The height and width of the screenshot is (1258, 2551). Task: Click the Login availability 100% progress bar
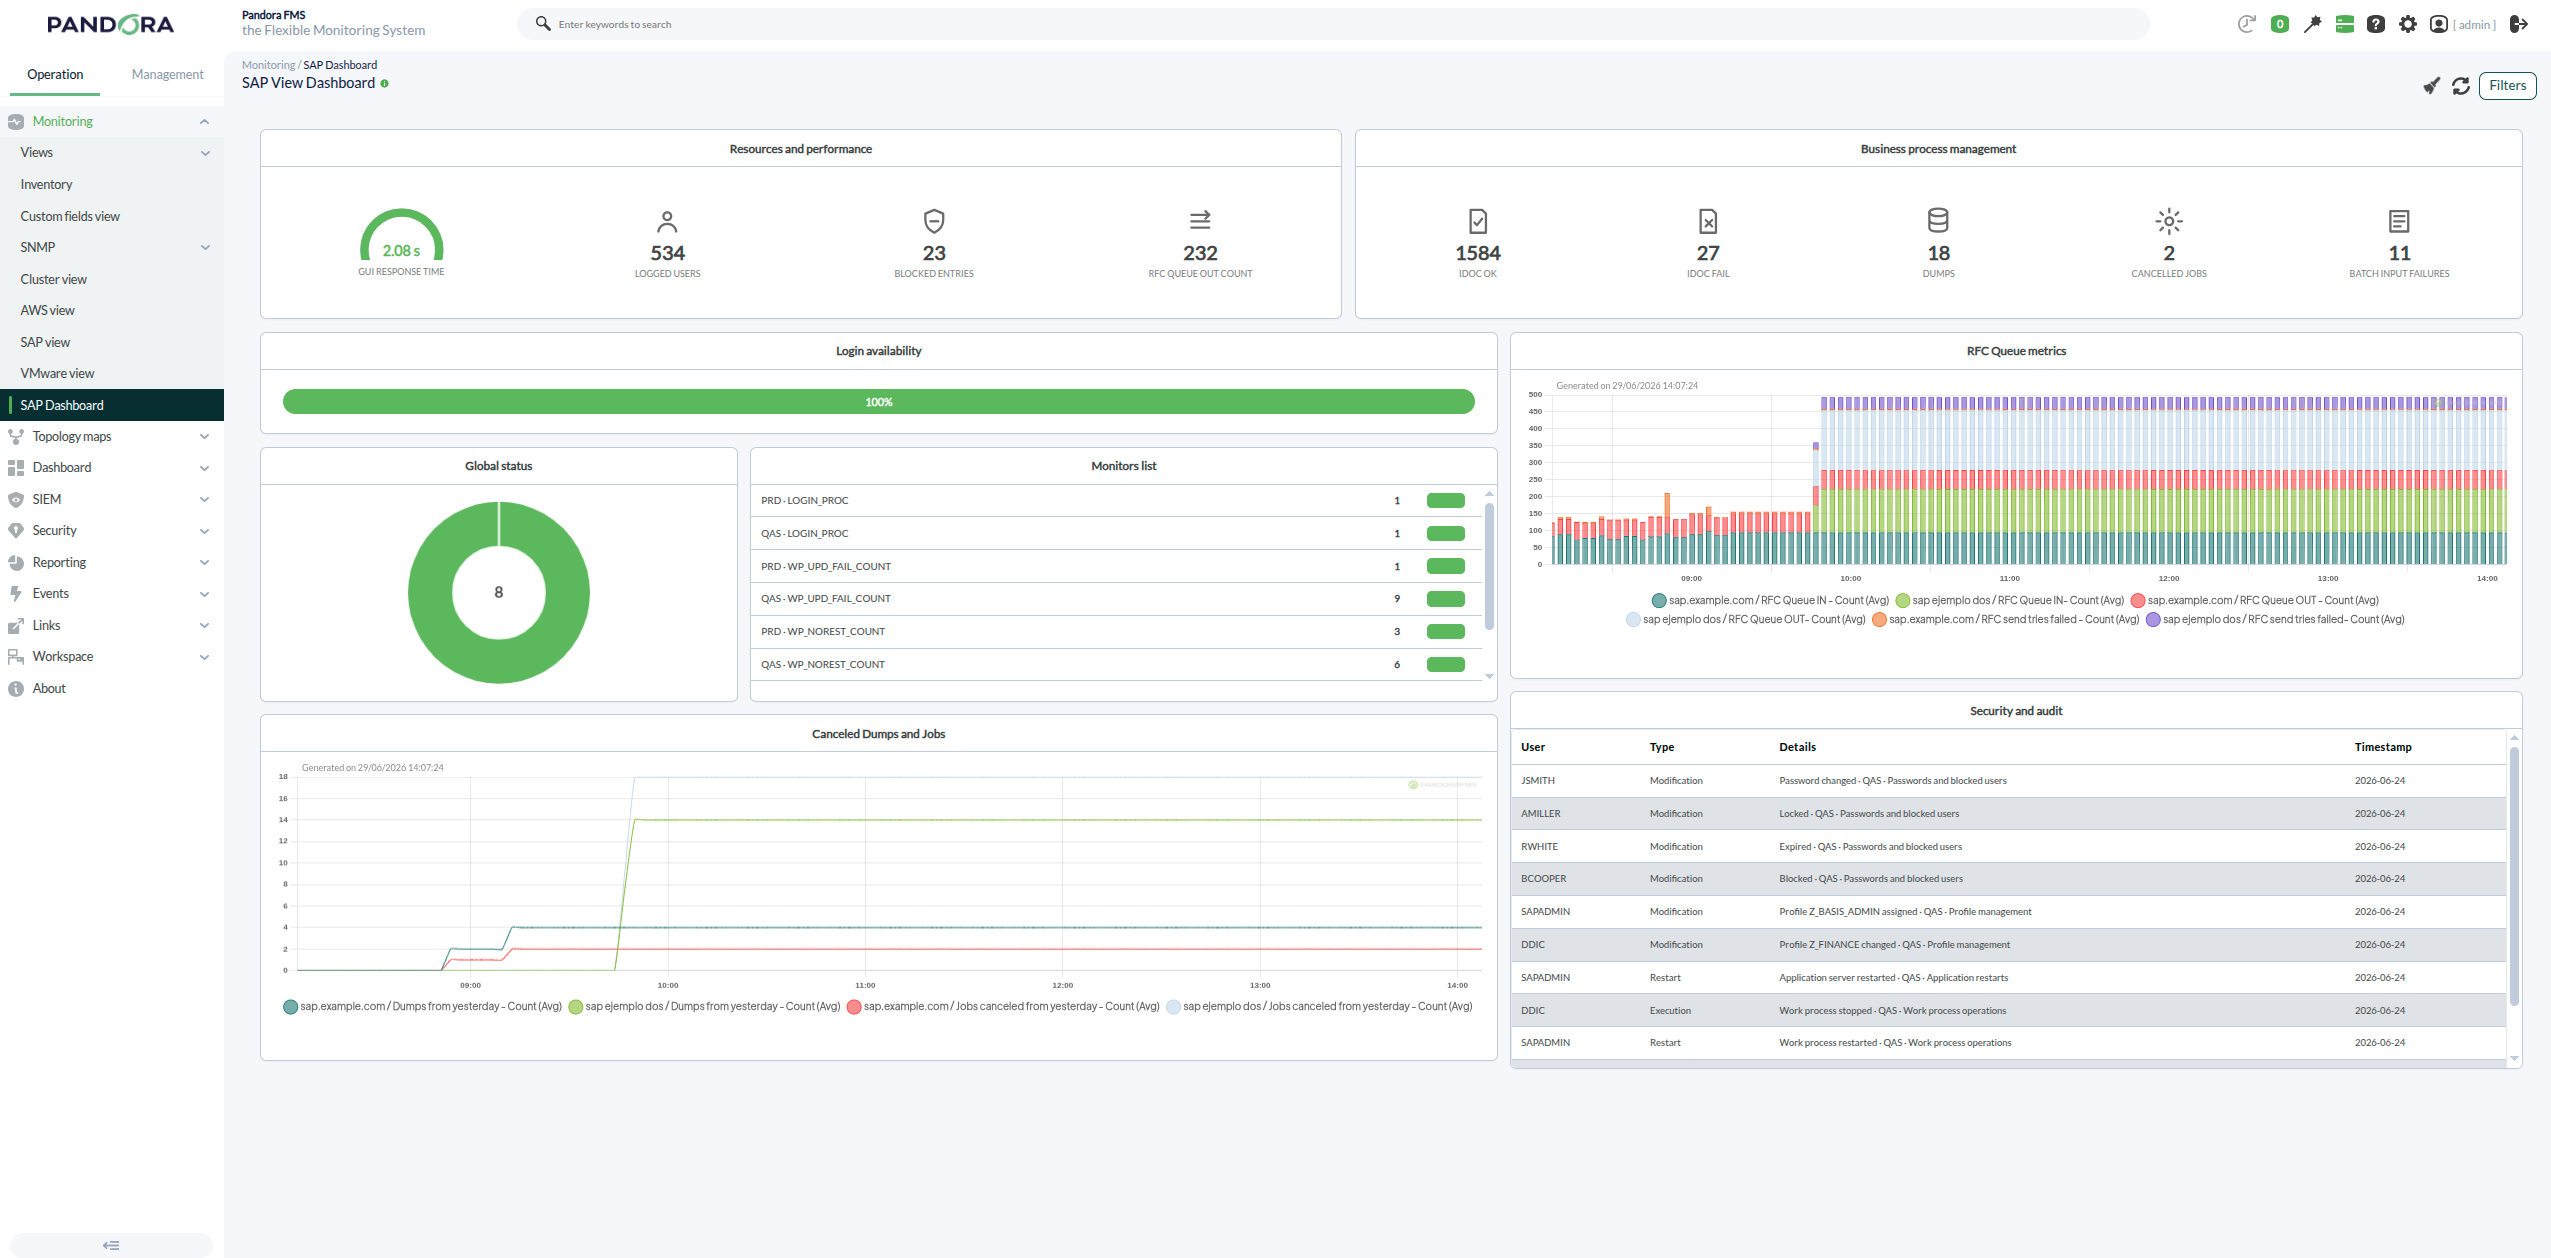click(878, 402)
